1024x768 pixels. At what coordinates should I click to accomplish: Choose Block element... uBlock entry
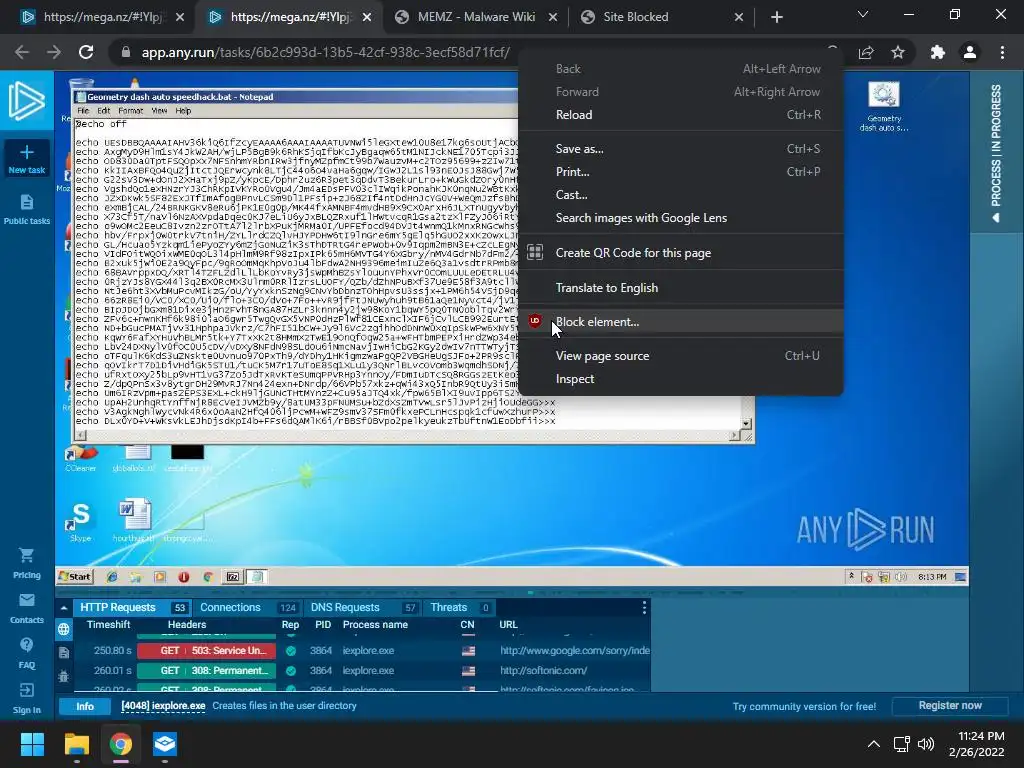click(680, 321)
